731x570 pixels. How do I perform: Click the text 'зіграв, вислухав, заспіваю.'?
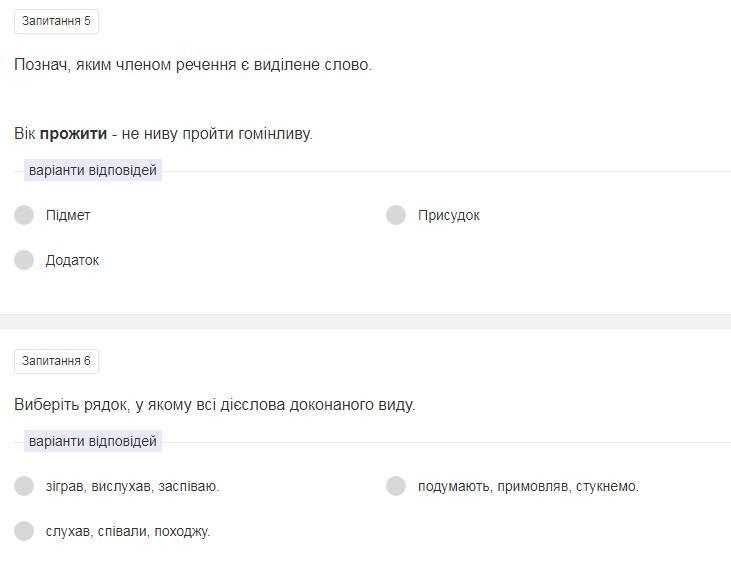click(132, 487)
